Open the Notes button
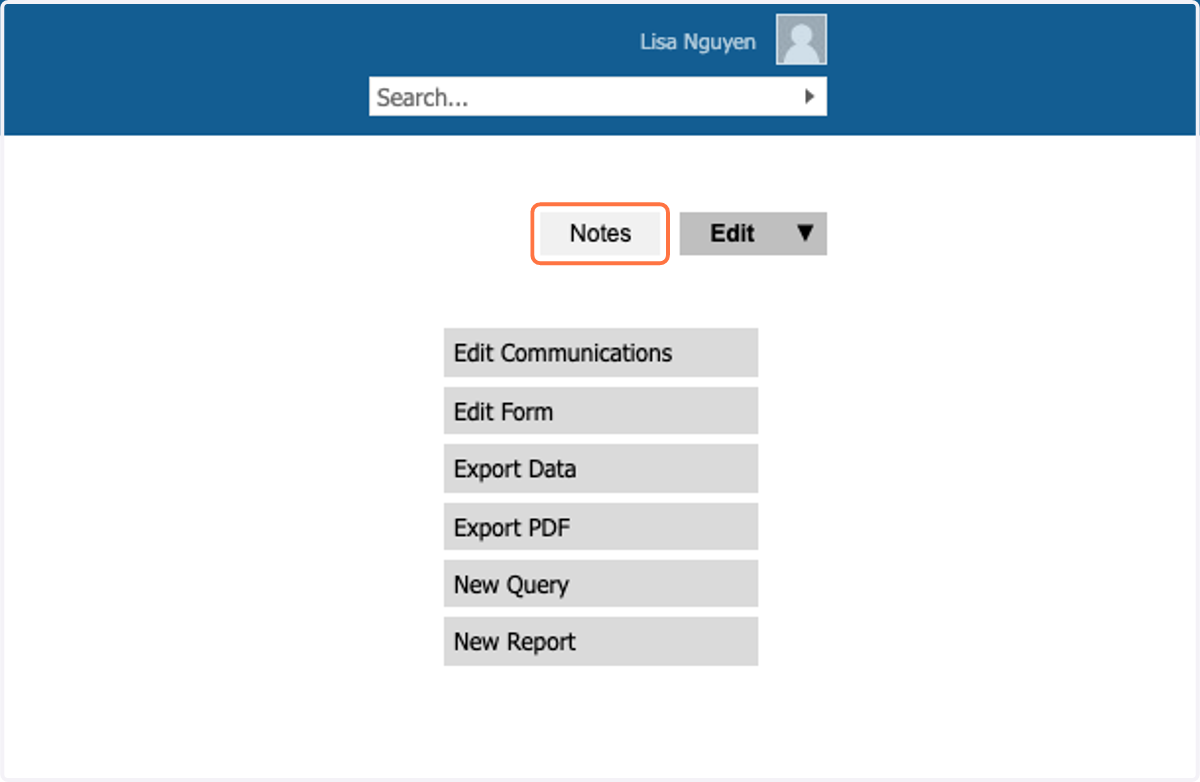Viewport: 1200px width, 782px height. 600,233
